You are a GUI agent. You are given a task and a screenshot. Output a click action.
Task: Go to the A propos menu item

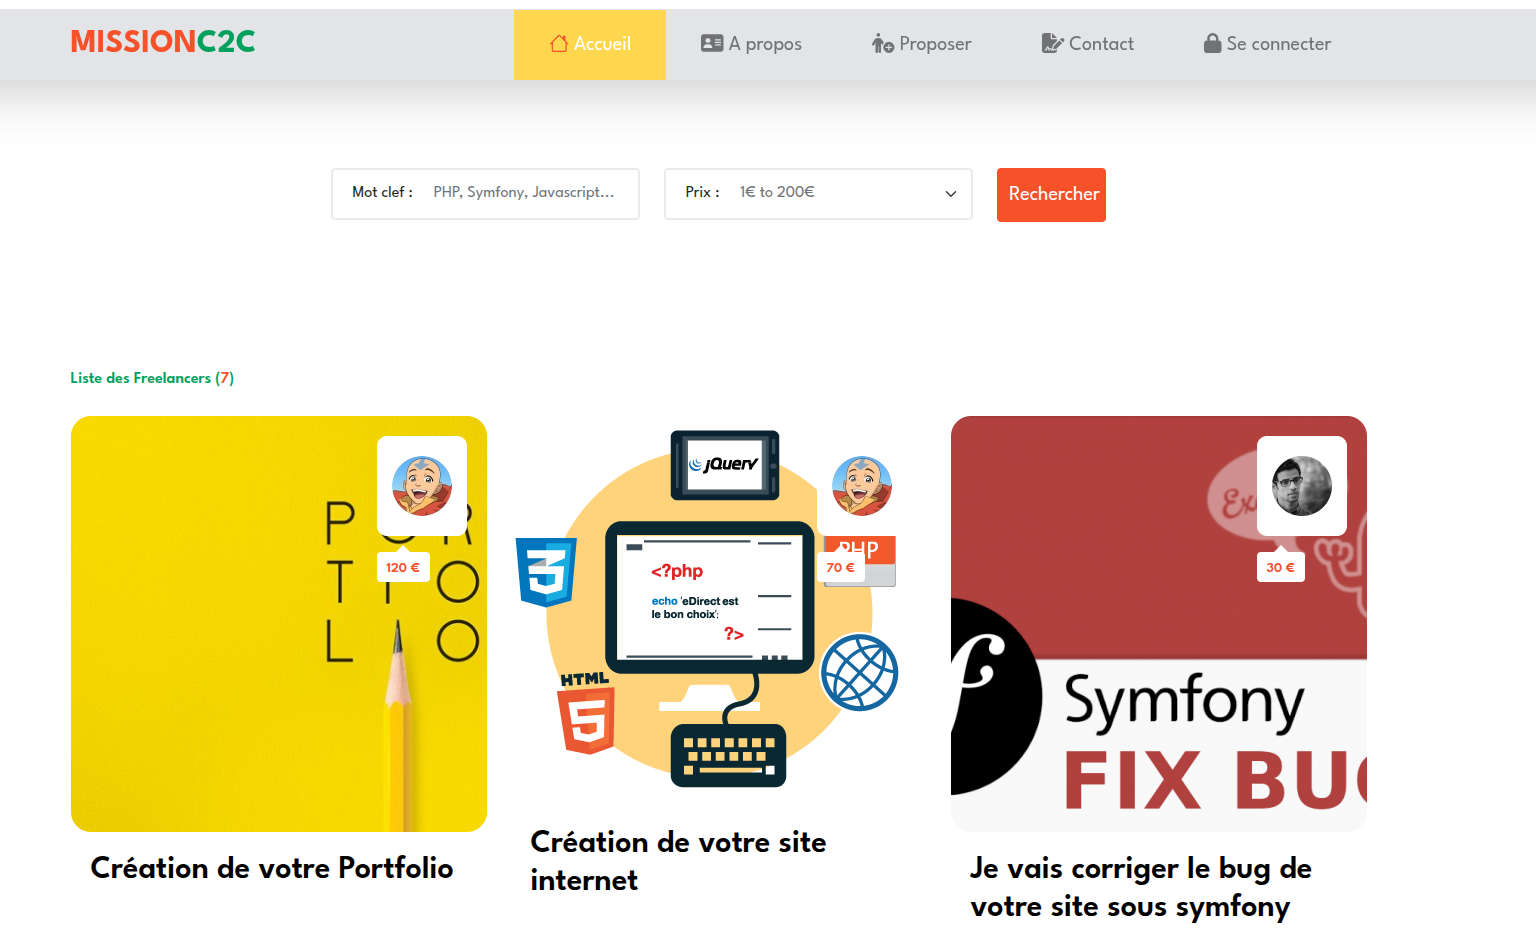(x=752, y=44)
